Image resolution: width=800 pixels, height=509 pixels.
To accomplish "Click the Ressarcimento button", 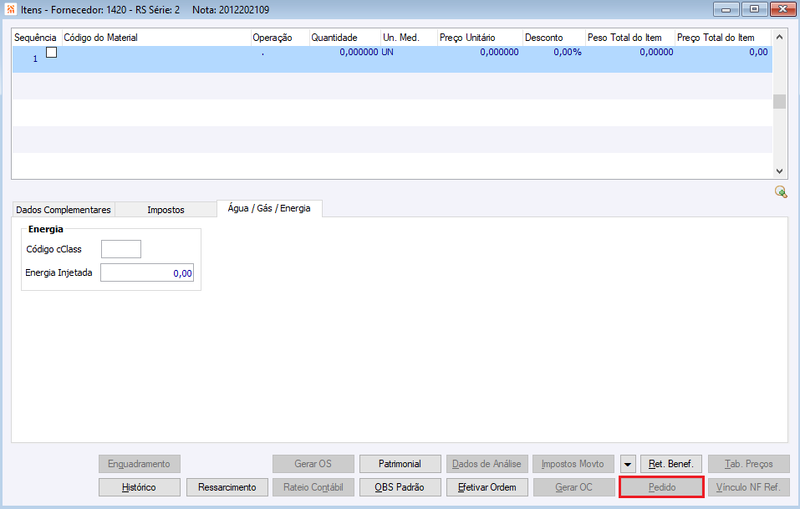I will 227,488.
